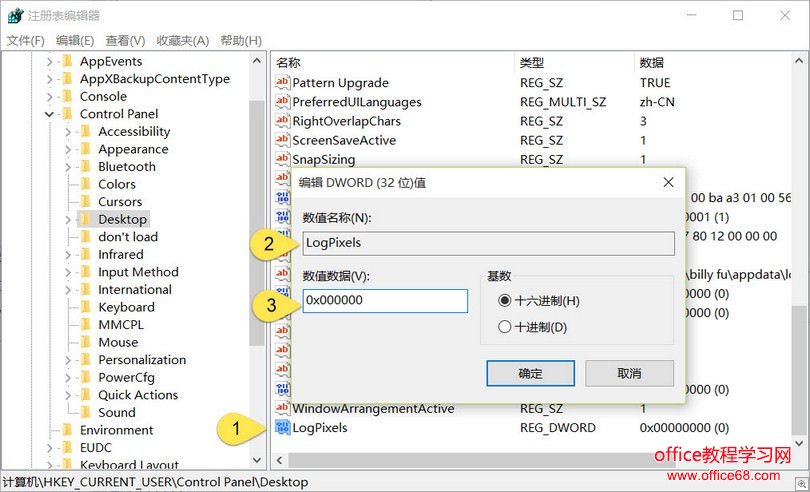This screenshot has width=810, height=492.
Task: Click the icon beside ScreenSaveActive
Action: point(283,140)
